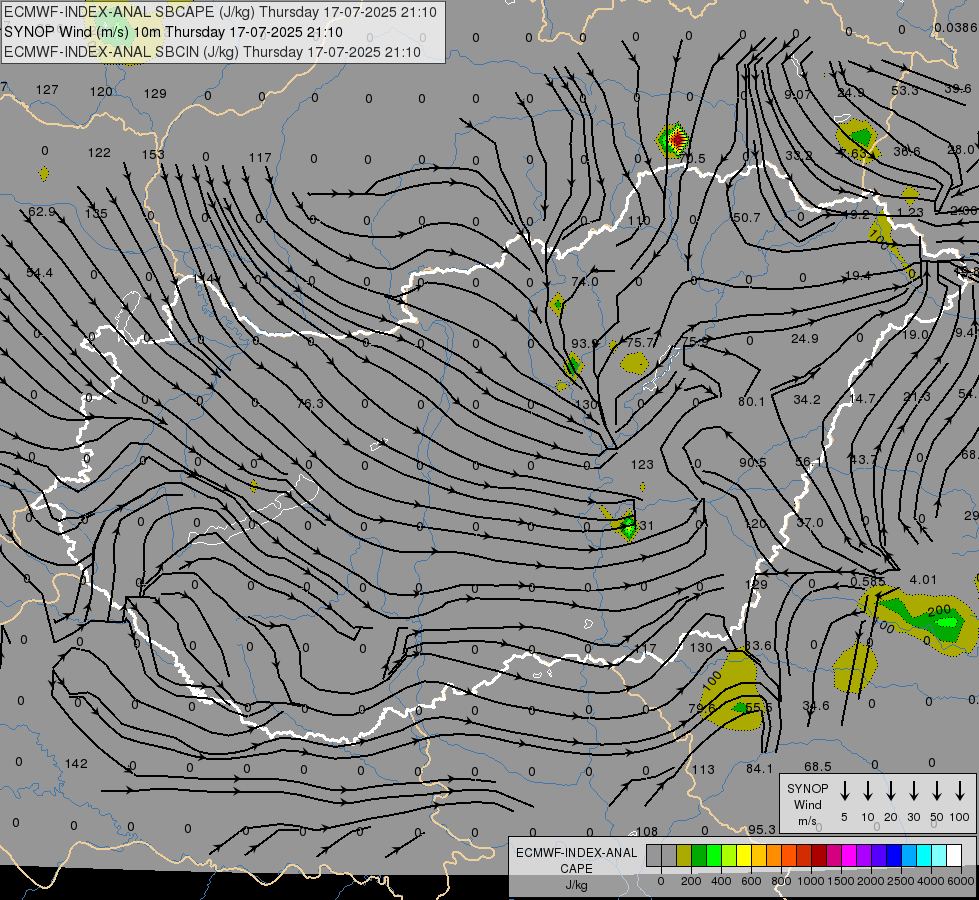Image resolution: width=979 pixels, height=900 pixels.
Task: Click the SYNOP Wind 10m title line
Action: click(173, 32)
